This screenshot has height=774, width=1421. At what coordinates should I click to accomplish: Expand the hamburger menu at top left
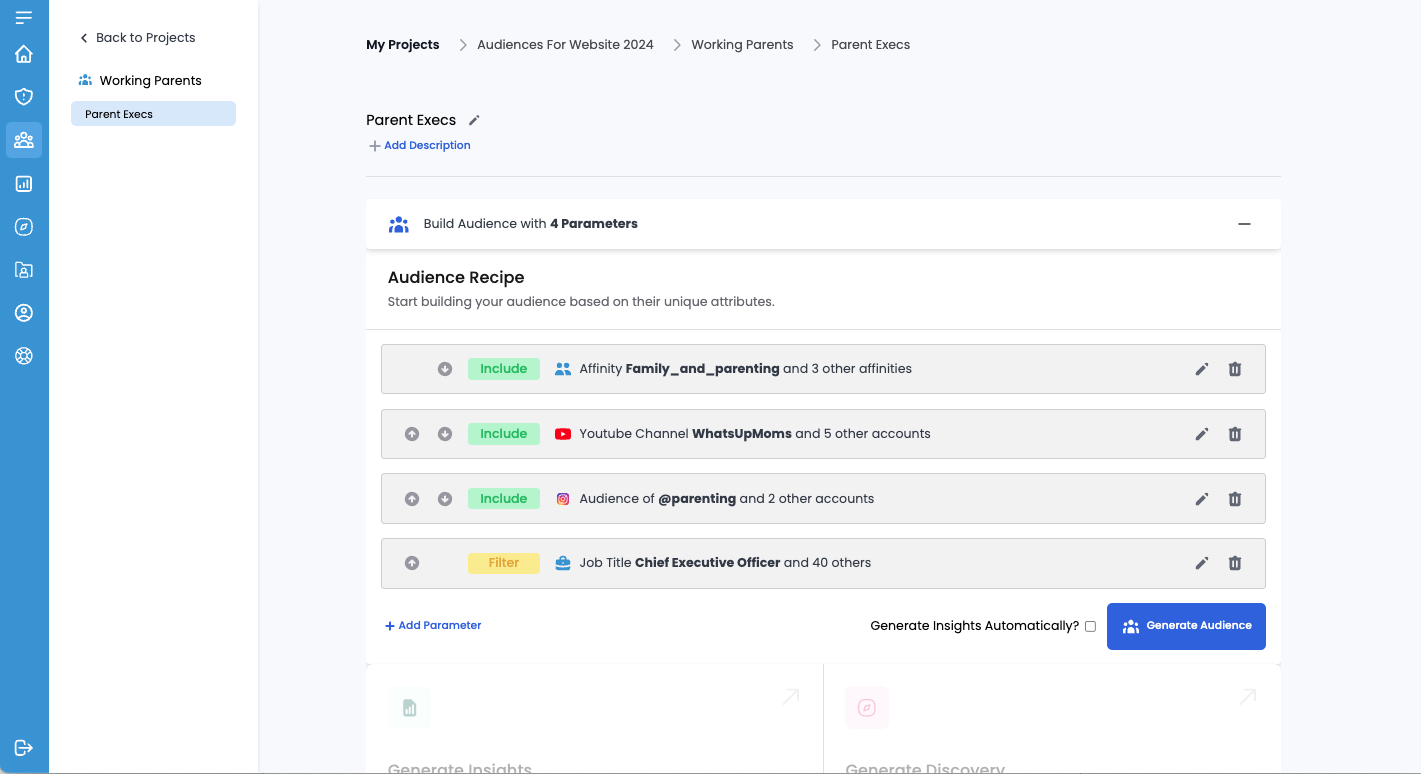pos(24,17)
